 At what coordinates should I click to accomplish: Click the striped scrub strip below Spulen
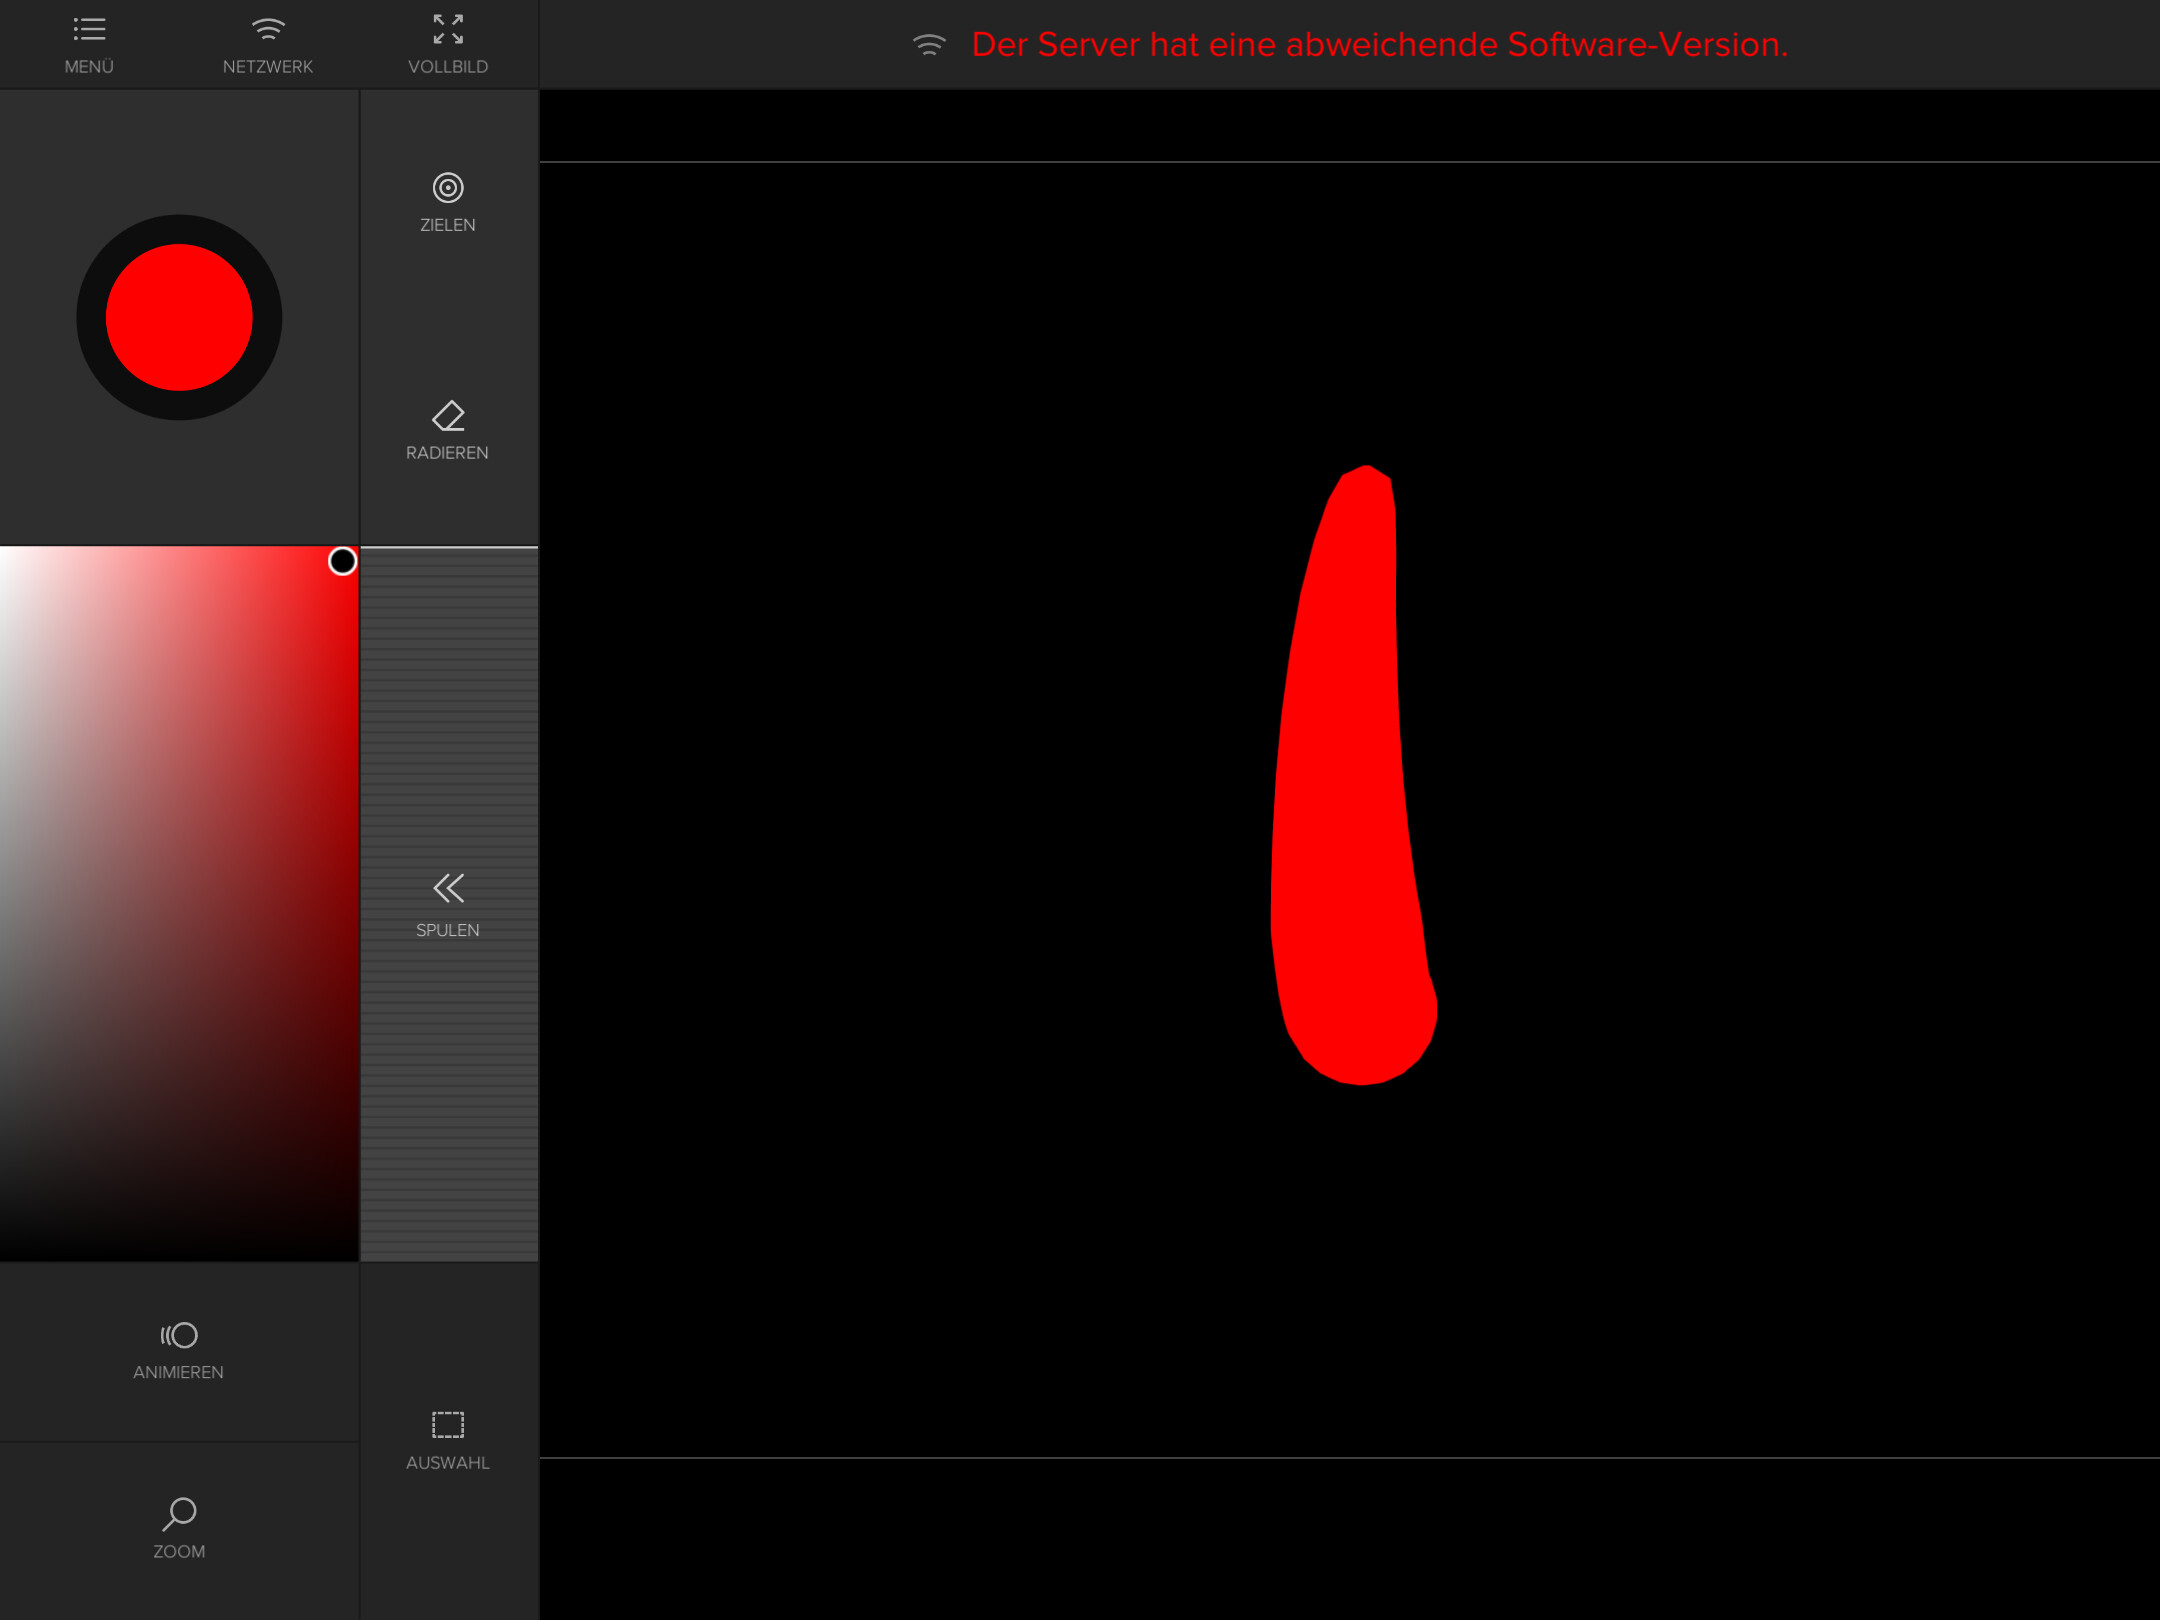point(448,1100)
